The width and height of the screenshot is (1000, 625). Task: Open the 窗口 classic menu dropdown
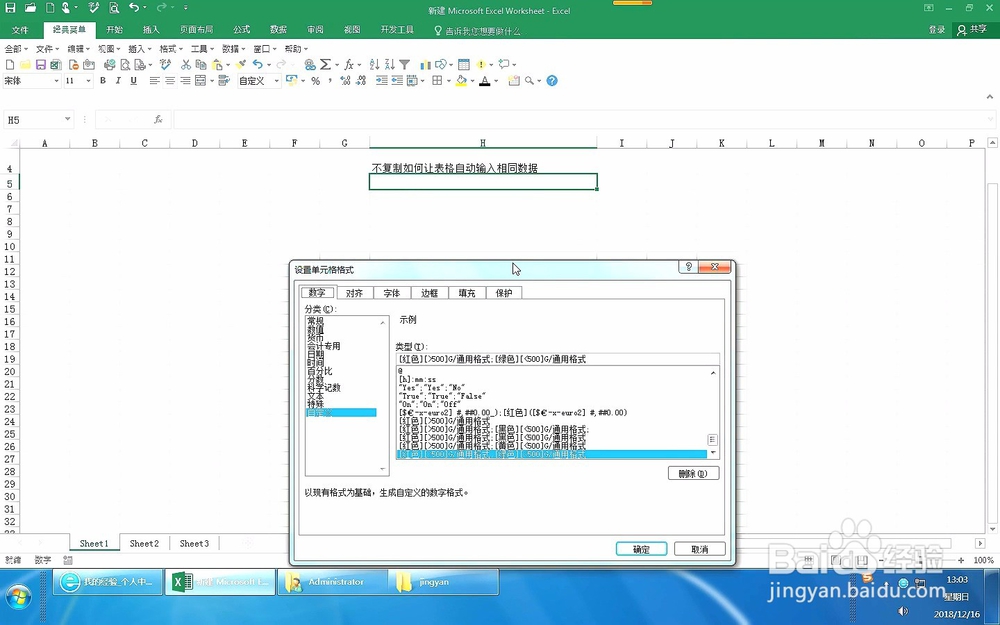pyautogui.click(x=264, y=49)
